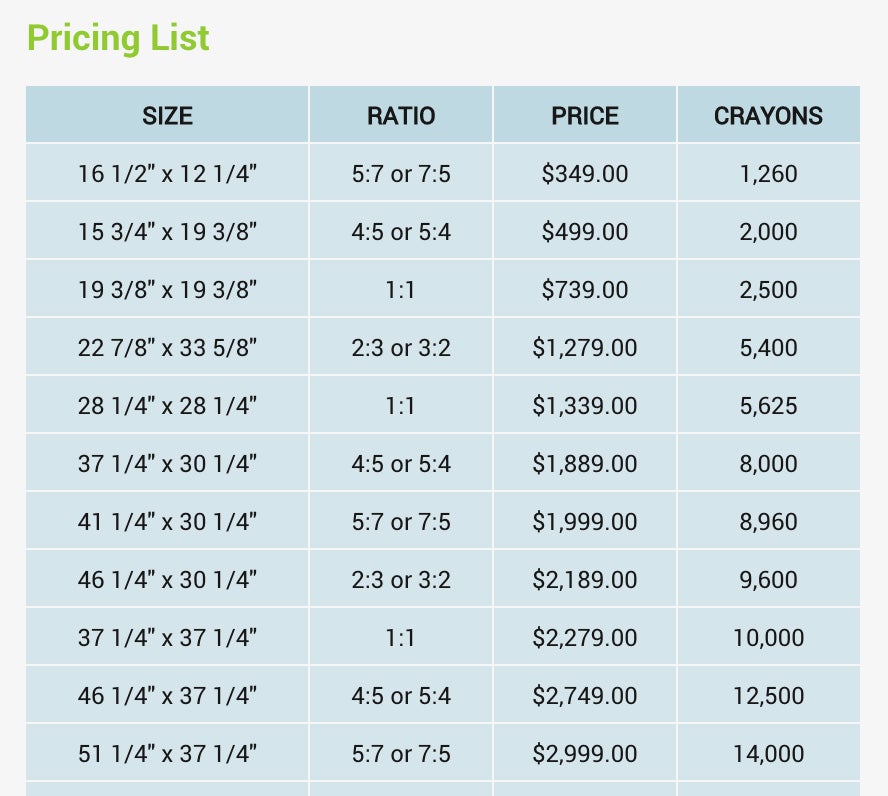Click the $499.00 price cell
Image resolution: width=888 pixels, height=796 pixels.
[x=585, y=232]
